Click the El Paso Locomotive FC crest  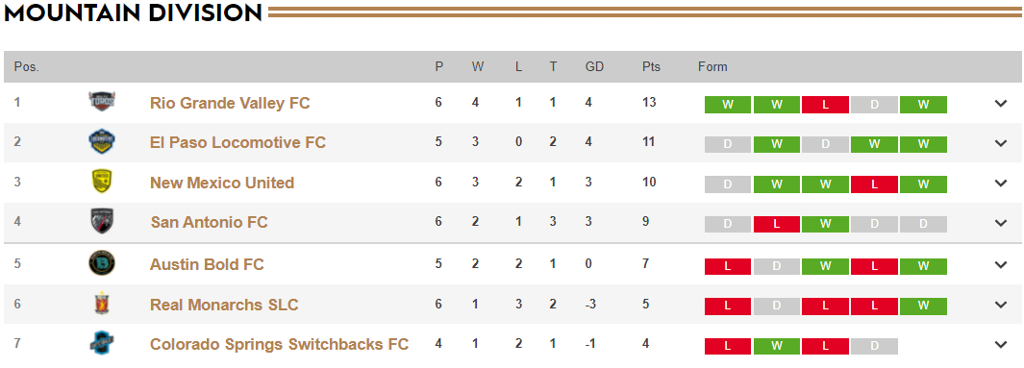click(x=102, y=142)
